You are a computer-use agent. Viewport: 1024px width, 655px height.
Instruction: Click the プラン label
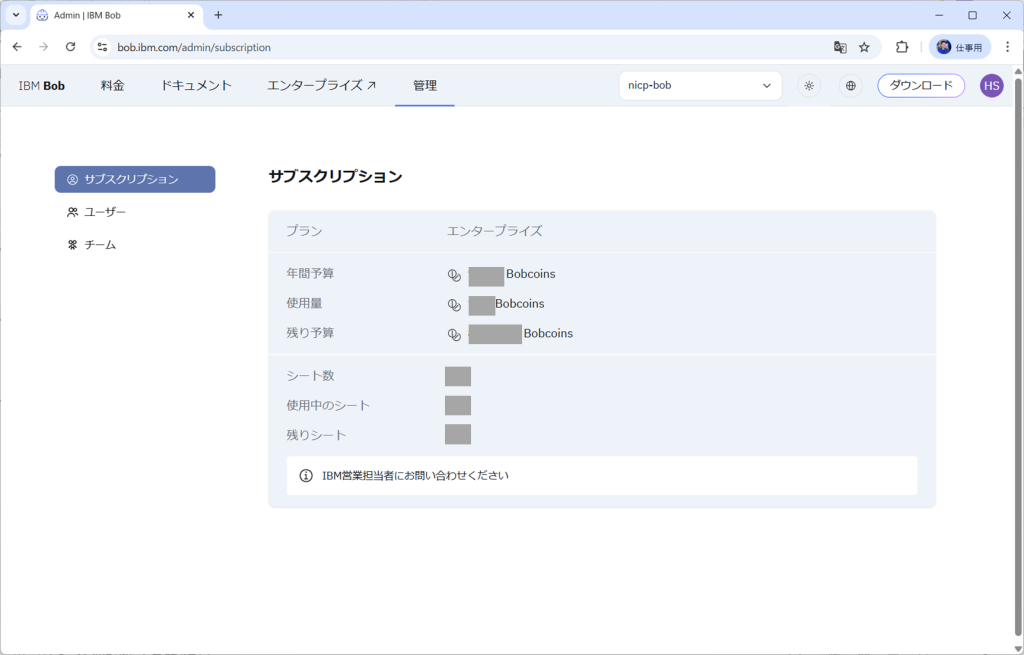pos(304,231)
